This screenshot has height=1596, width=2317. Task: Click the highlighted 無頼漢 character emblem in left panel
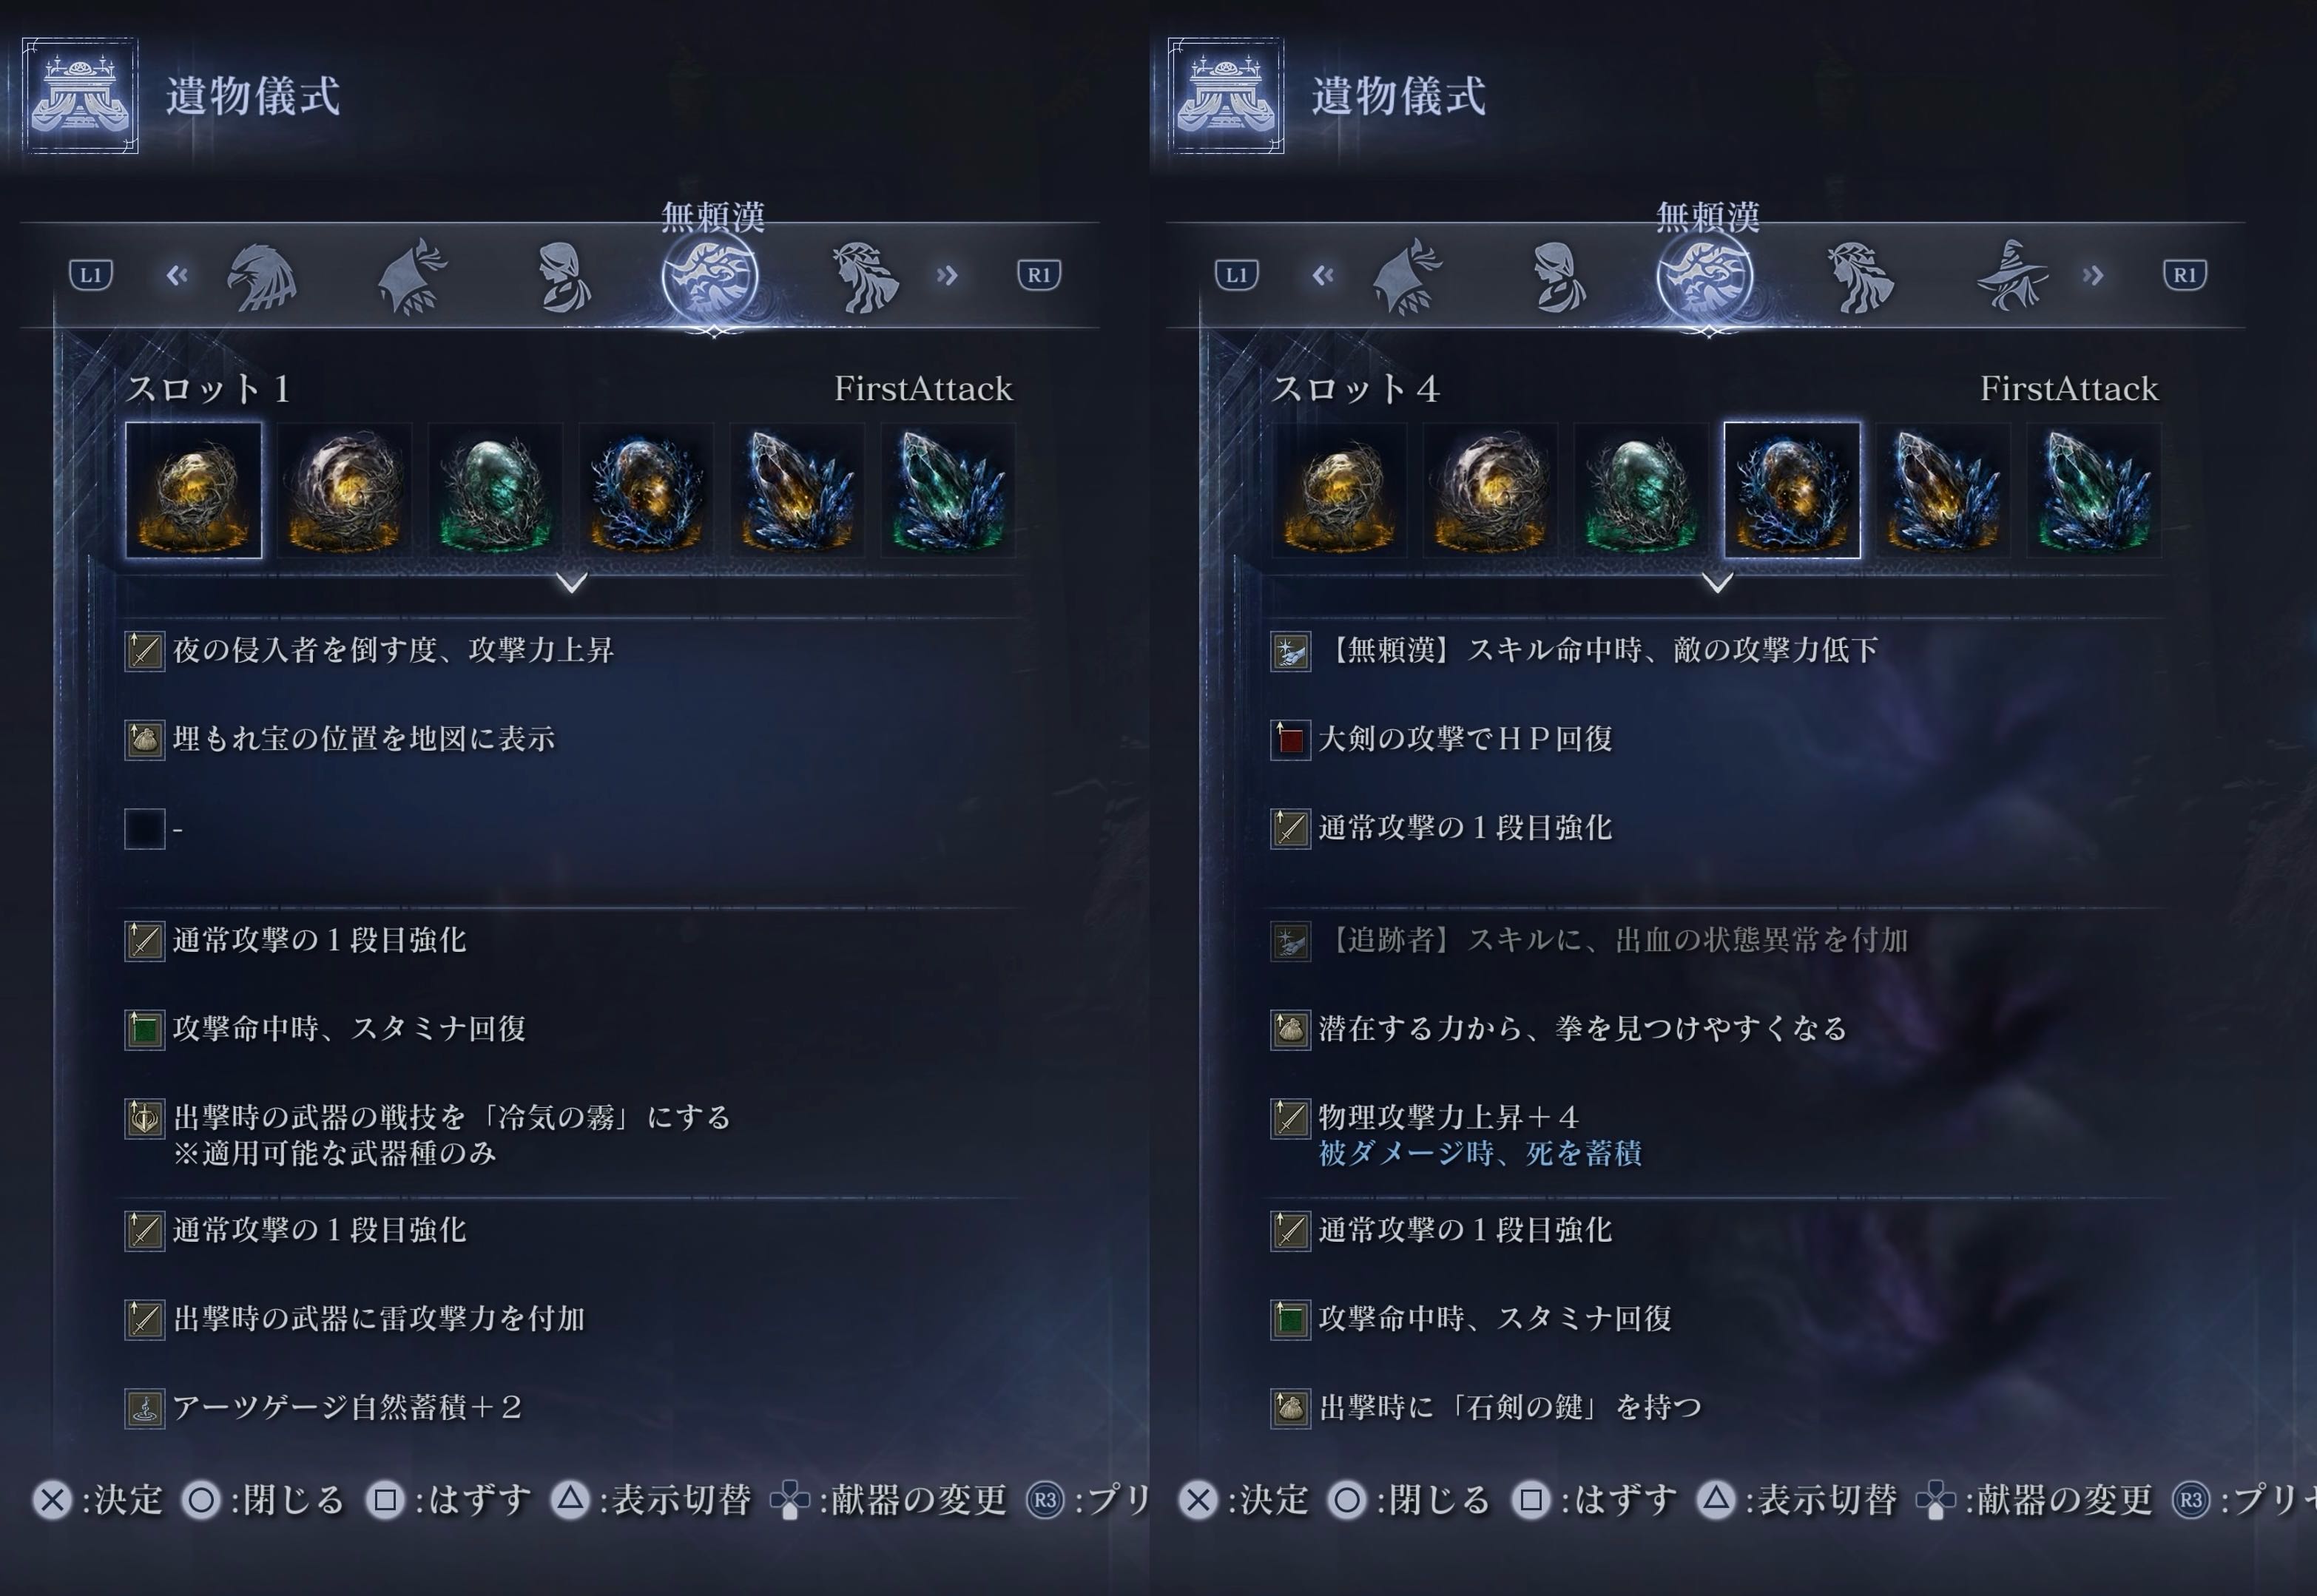click(710, 278)
